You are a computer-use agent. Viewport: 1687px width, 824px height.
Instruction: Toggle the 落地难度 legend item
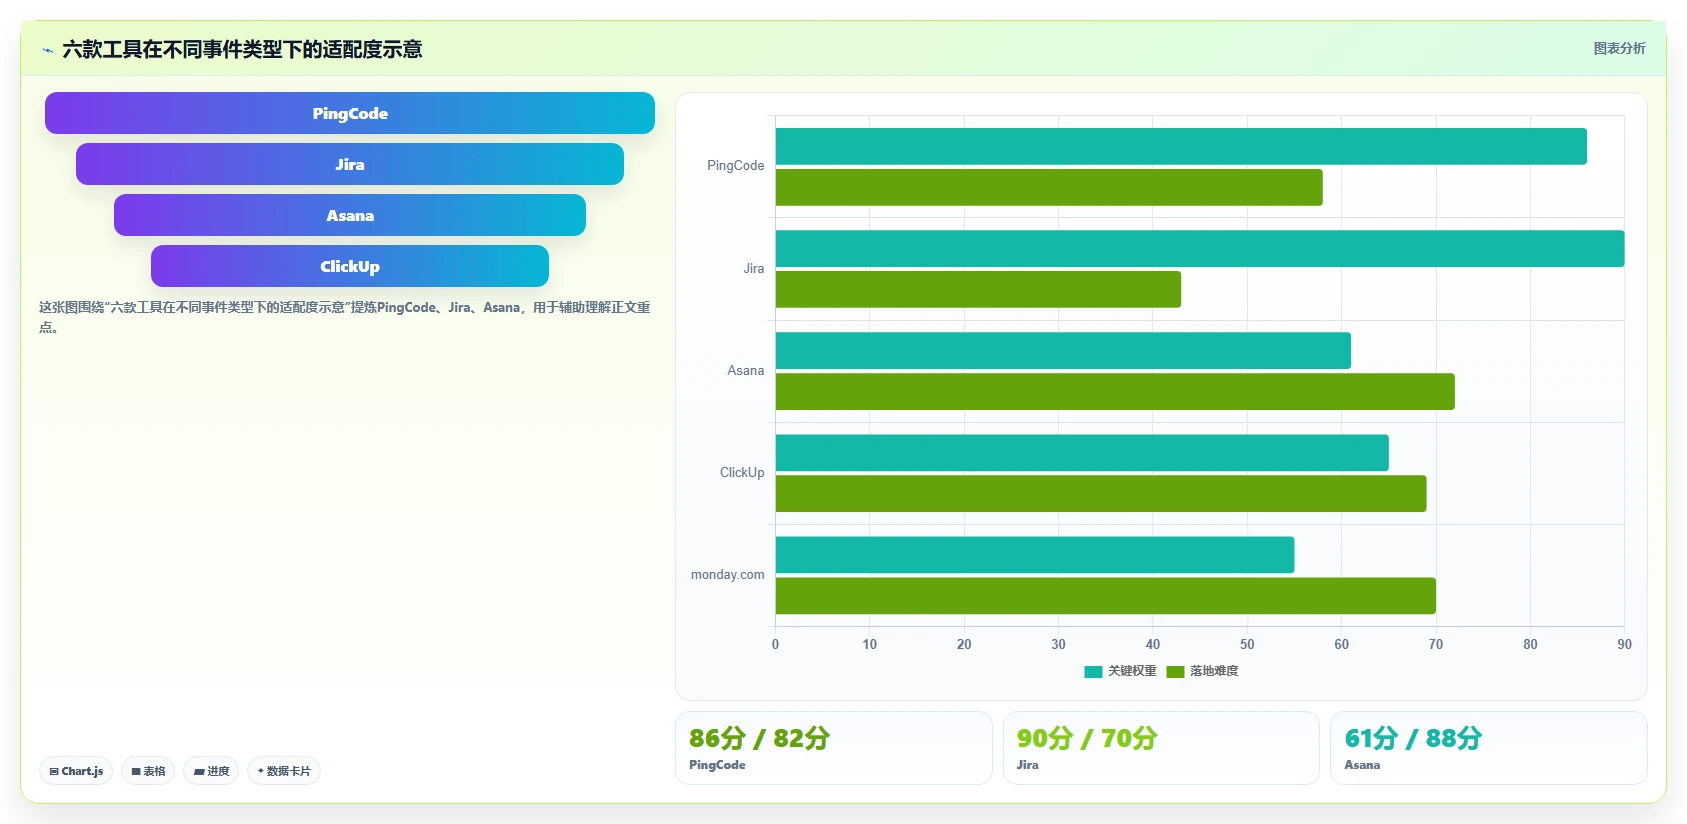pyautogui.click(x=1202, y=671)
